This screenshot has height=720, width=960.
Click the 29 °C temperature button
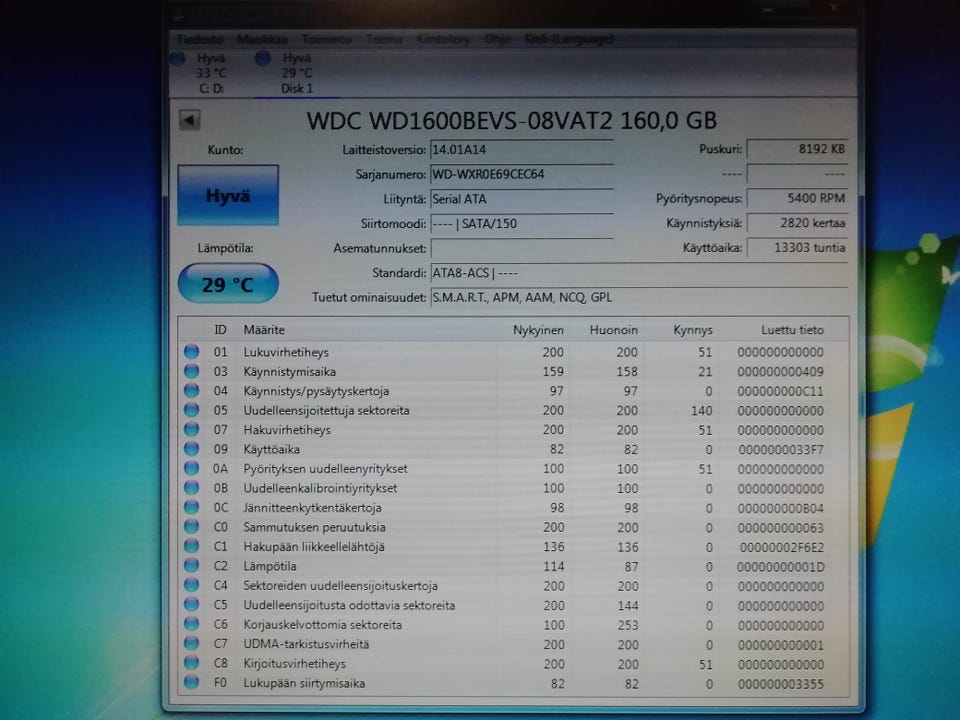pyautogui.click(x=228, y=283)
